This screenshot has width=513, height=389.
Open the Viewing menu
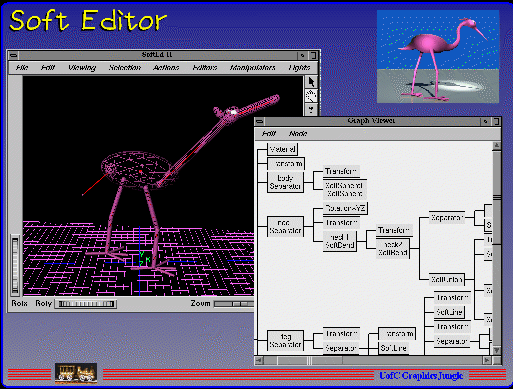pyautogui.click(x=82, y=68)
